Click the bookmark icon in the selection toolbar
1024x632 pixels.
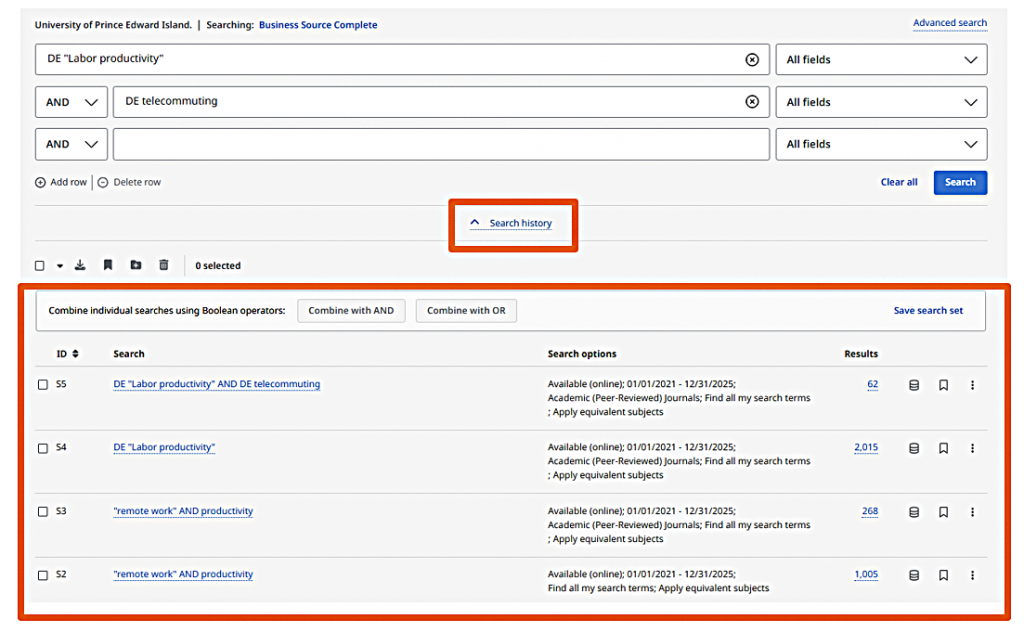click(108, 265)
